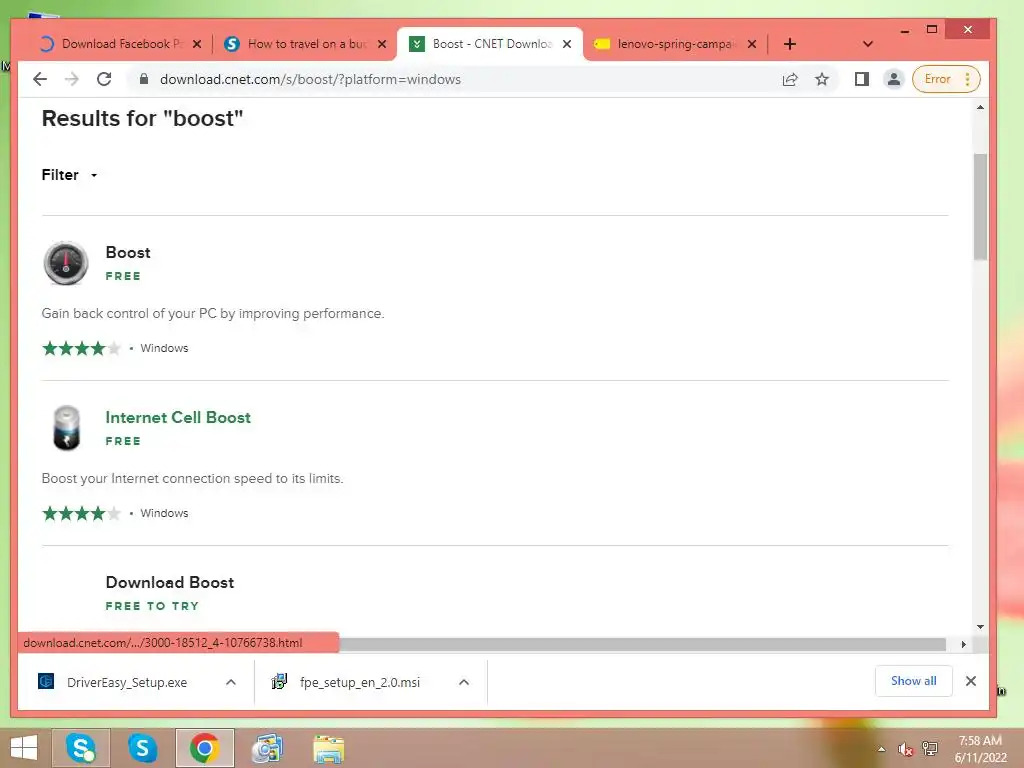The height and width of the screenshot is (768, 1024).
Task: Close the Boost CNET tab
Action: [x=567, y=44]
